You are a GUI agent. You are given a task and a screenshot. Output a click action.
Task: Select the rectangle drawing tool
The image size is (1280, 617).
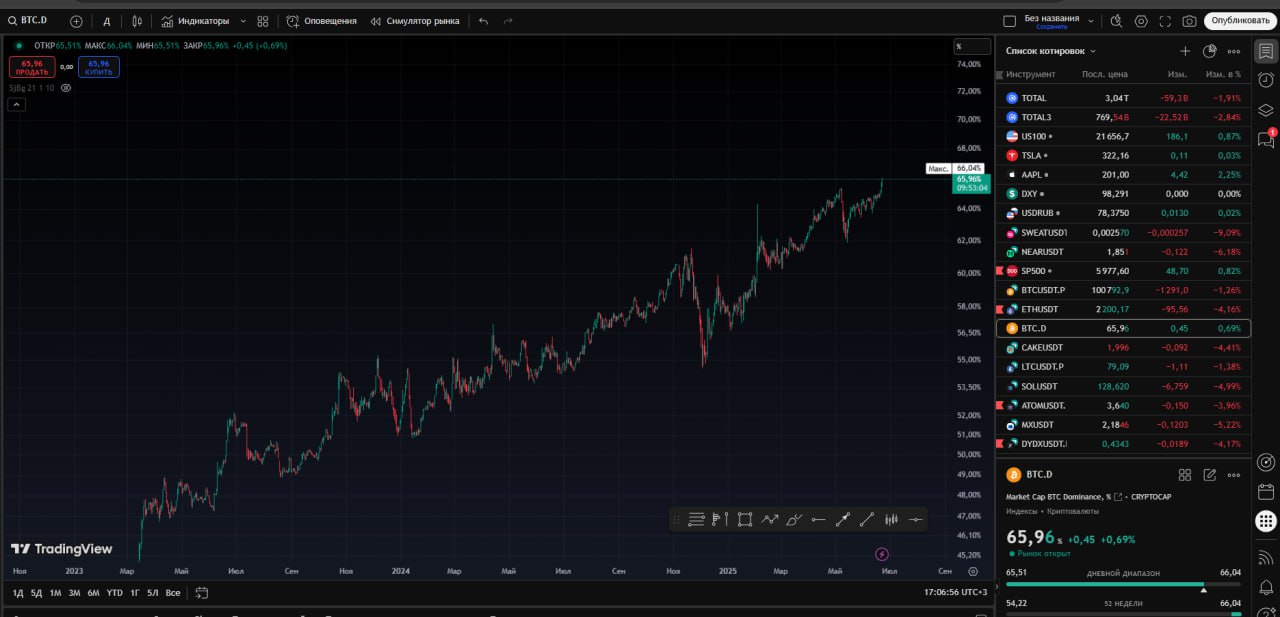[745, 519]
